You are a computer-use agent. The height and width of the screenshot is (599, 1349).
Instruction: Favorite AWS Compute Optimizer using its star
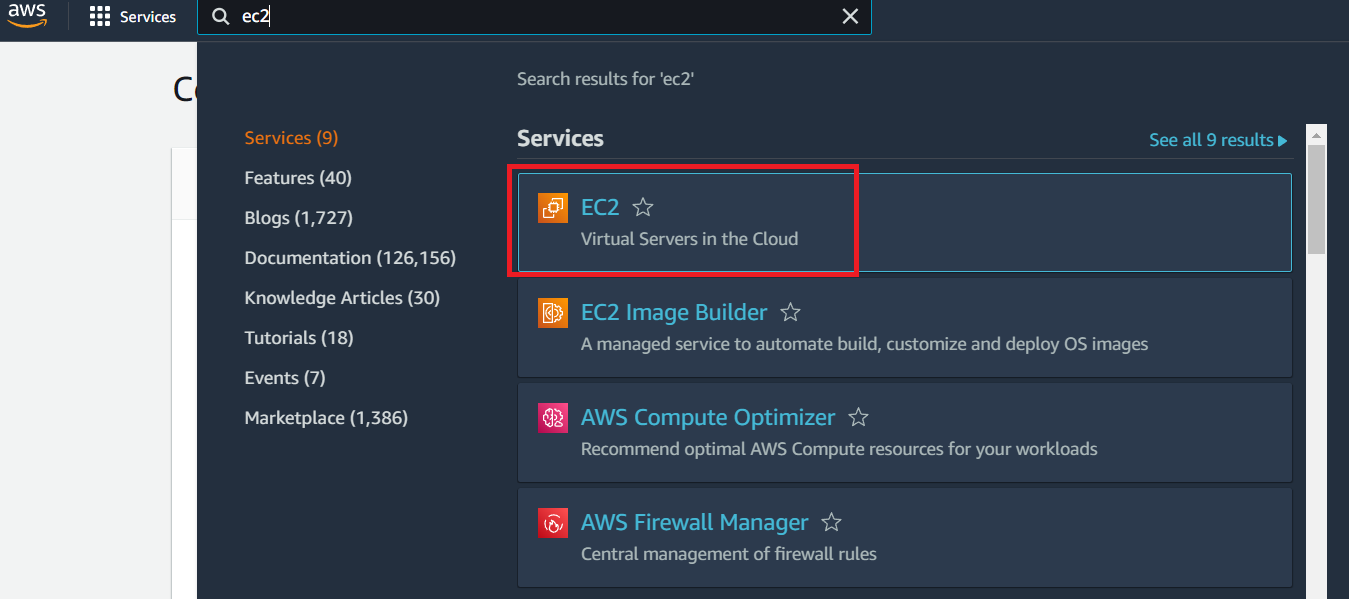tap(858, 417)
